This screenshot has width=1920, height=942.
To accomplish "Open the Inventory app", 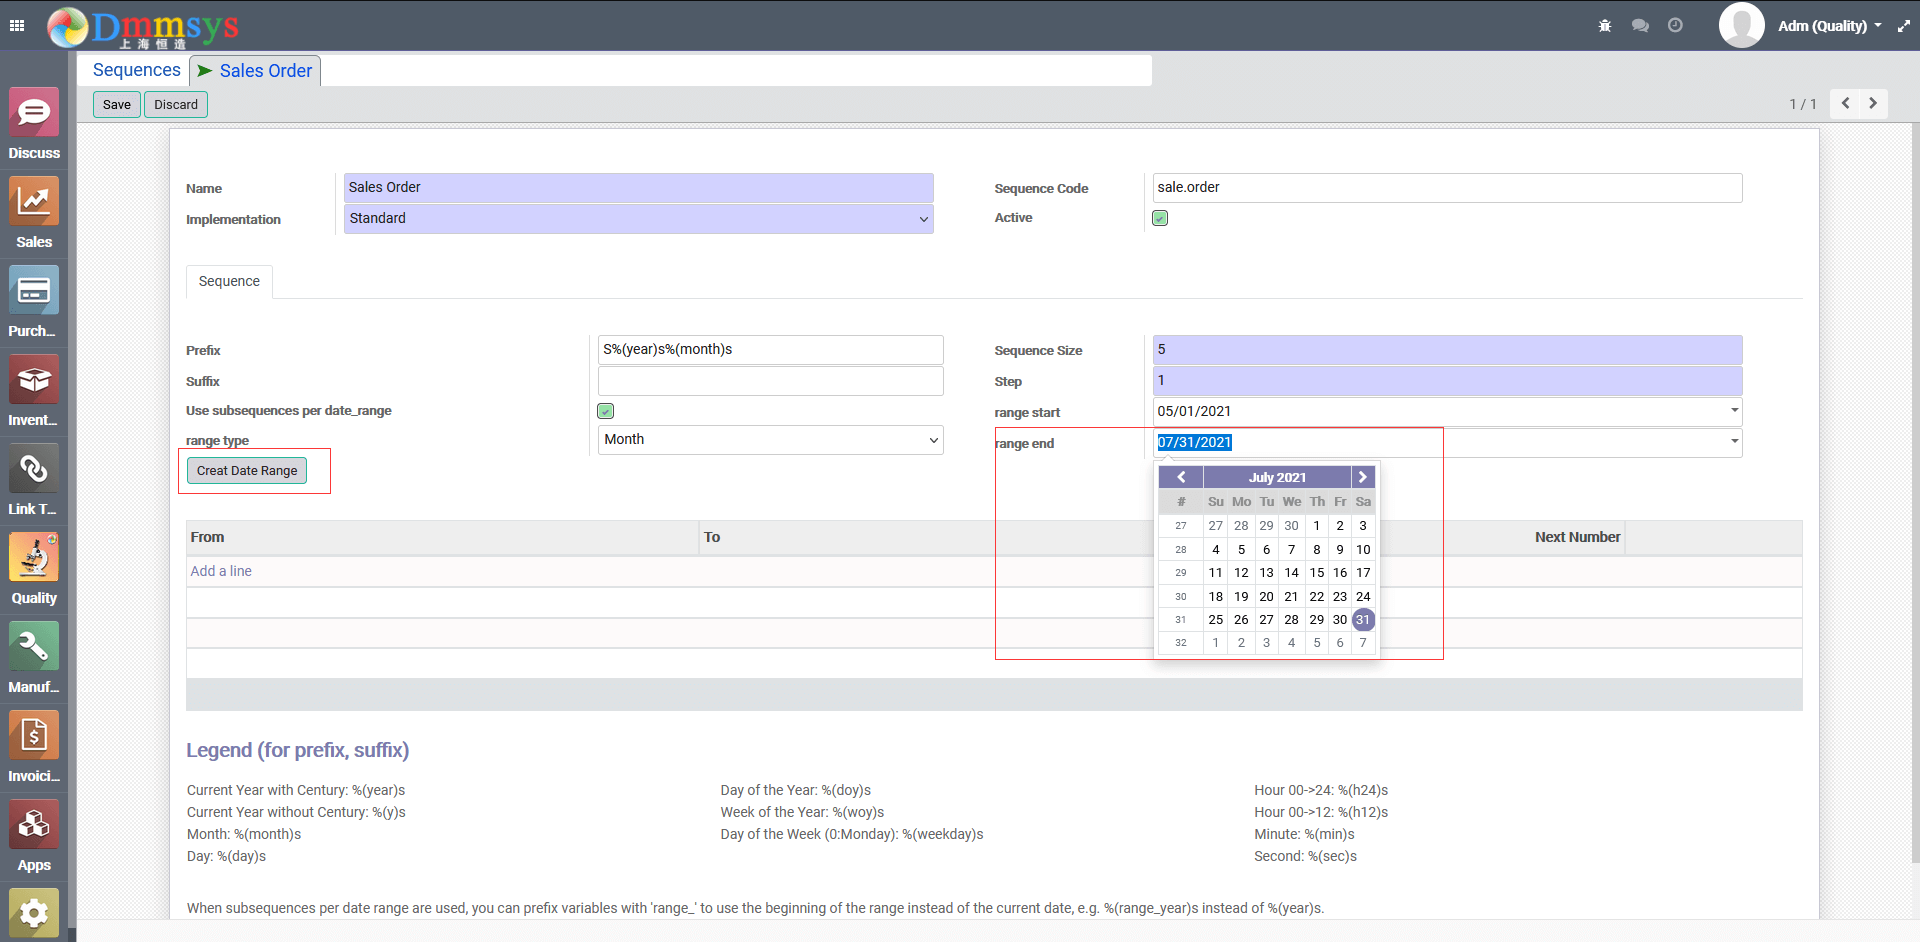I will pyautogui.click(x=34, y=391).
